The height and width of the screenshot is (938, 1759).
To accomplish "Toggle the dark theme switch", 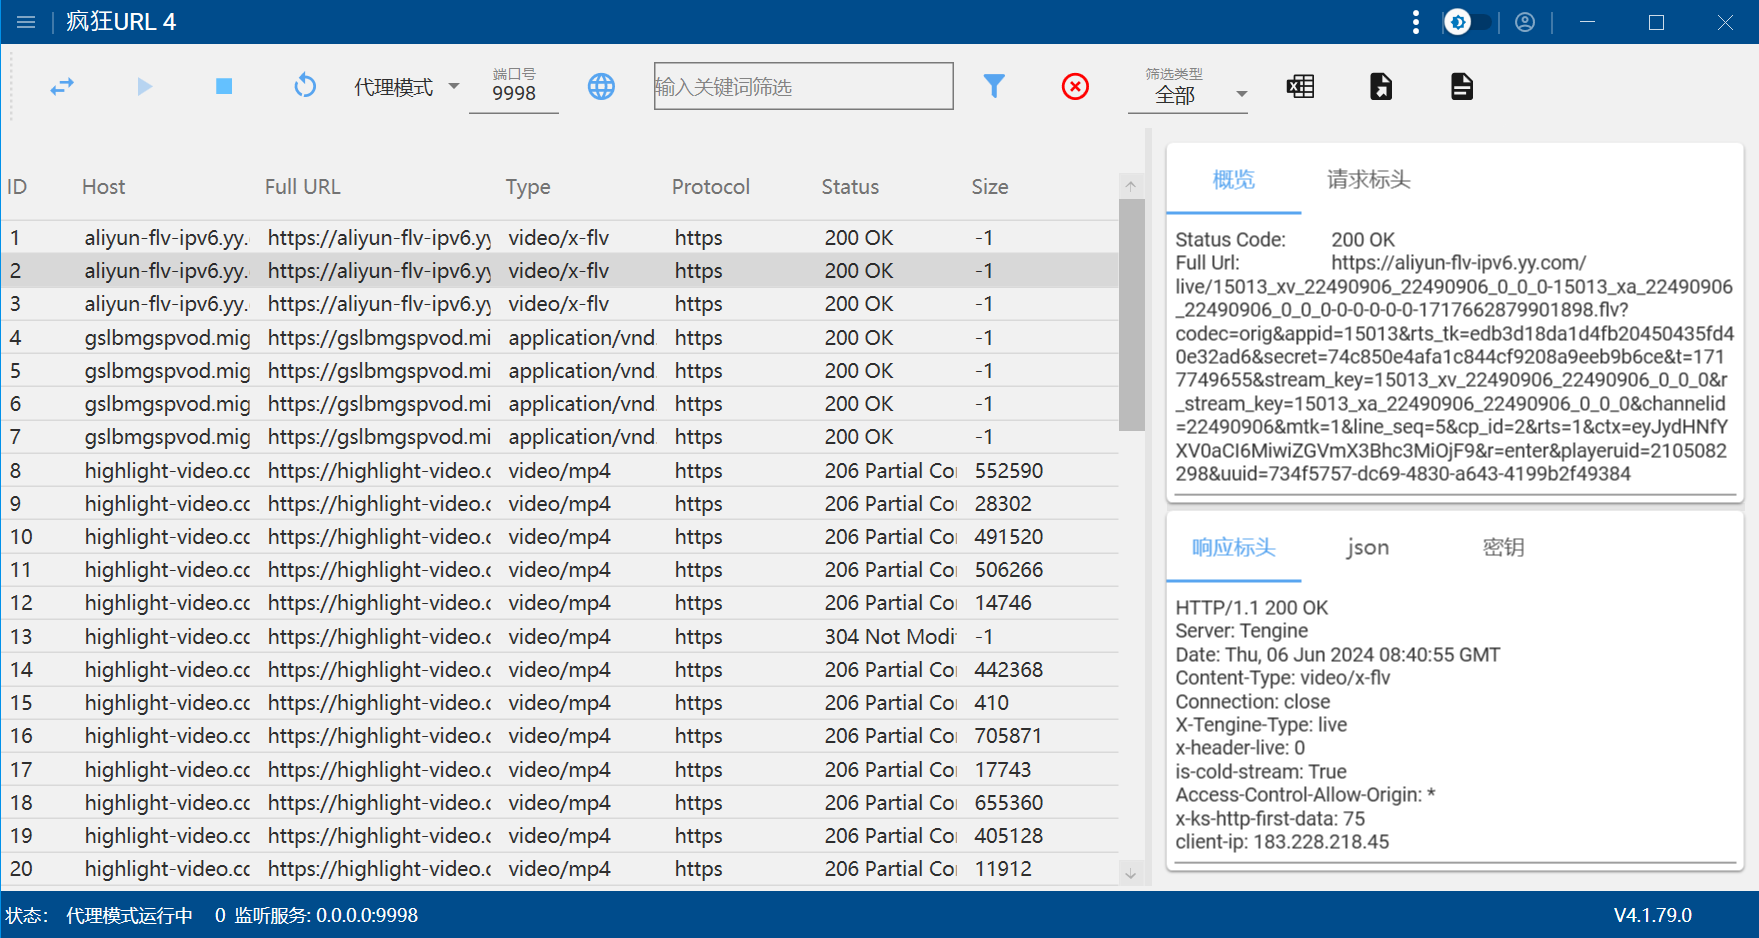I will click(1468, 22).
